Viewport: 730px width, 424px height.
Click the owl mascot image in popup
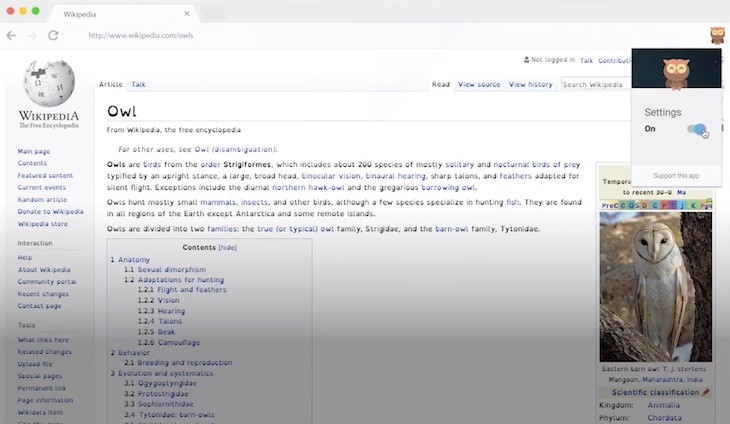(676, 71)
